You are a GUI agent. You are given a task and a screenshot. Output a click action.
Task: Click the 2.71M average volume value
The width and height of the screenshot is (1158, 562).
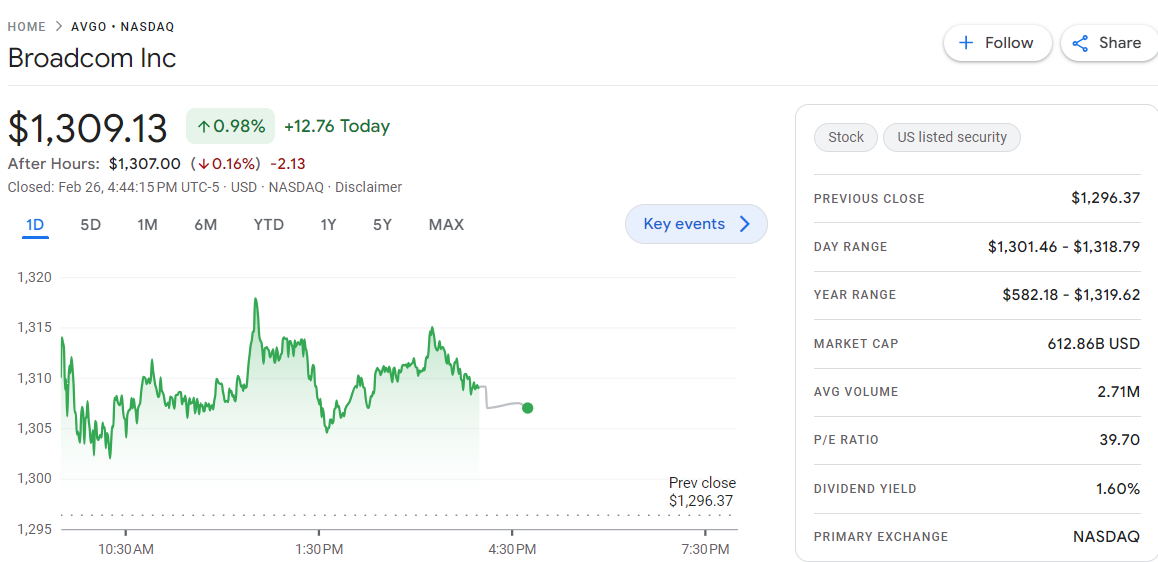point(1119,391)
